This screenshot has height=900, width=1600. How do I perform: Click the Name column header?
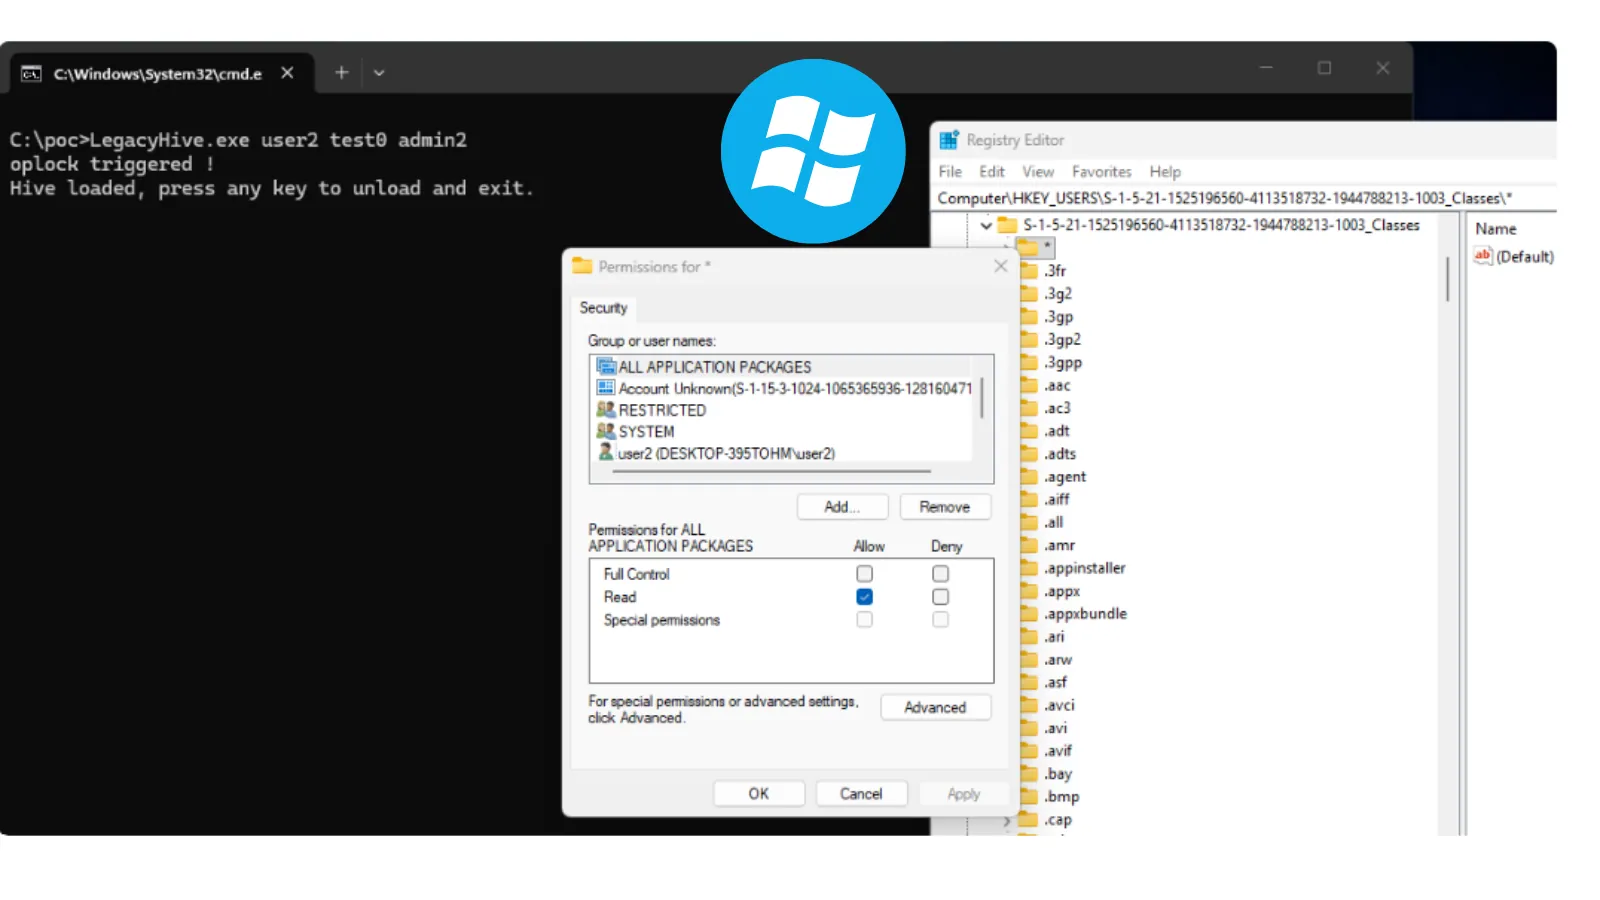1496,229
